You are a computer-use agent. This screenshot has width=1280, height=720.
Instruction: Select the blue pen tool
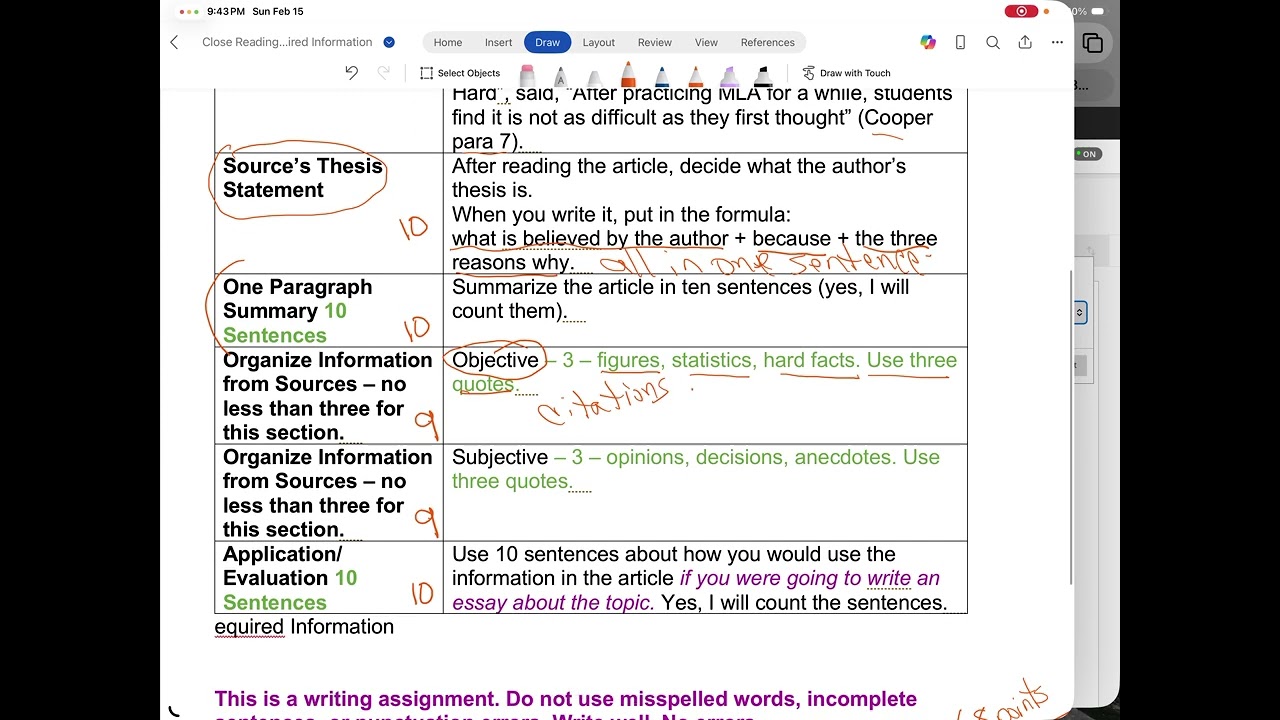662,76
